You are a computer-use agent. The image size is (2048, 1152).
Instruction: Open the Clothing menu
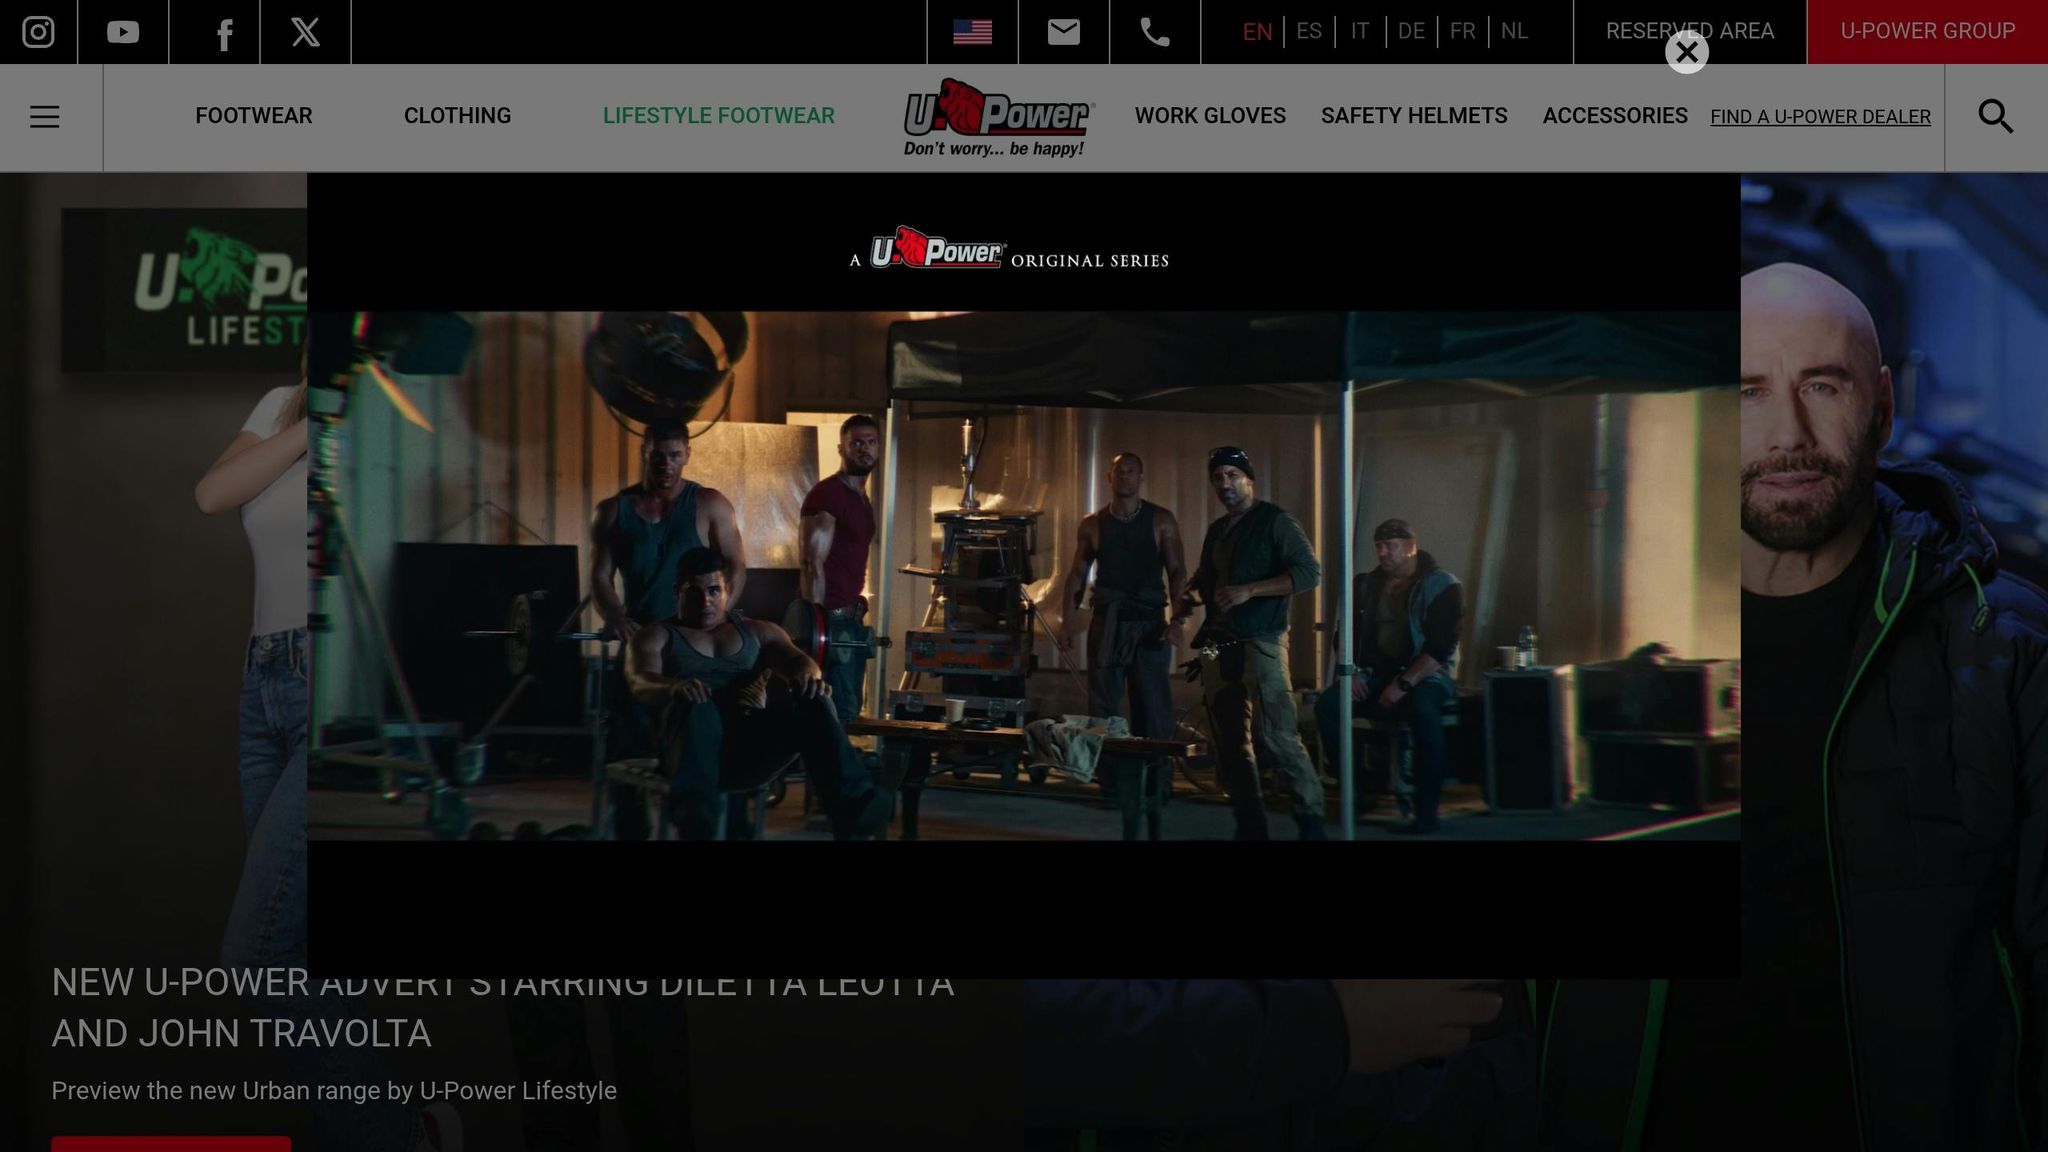click(x=457, y=116)
